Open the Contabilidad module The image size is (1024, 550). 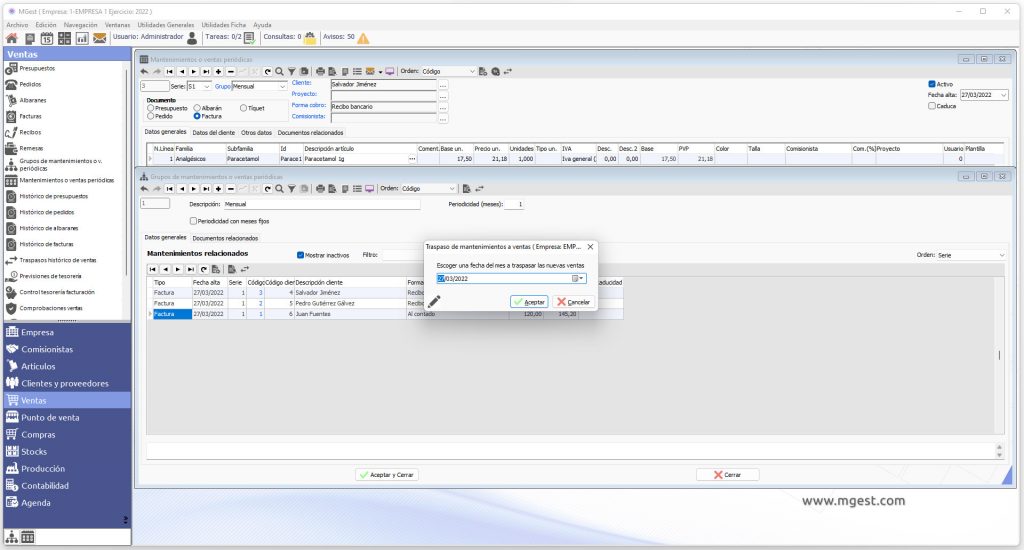[44, 485]
